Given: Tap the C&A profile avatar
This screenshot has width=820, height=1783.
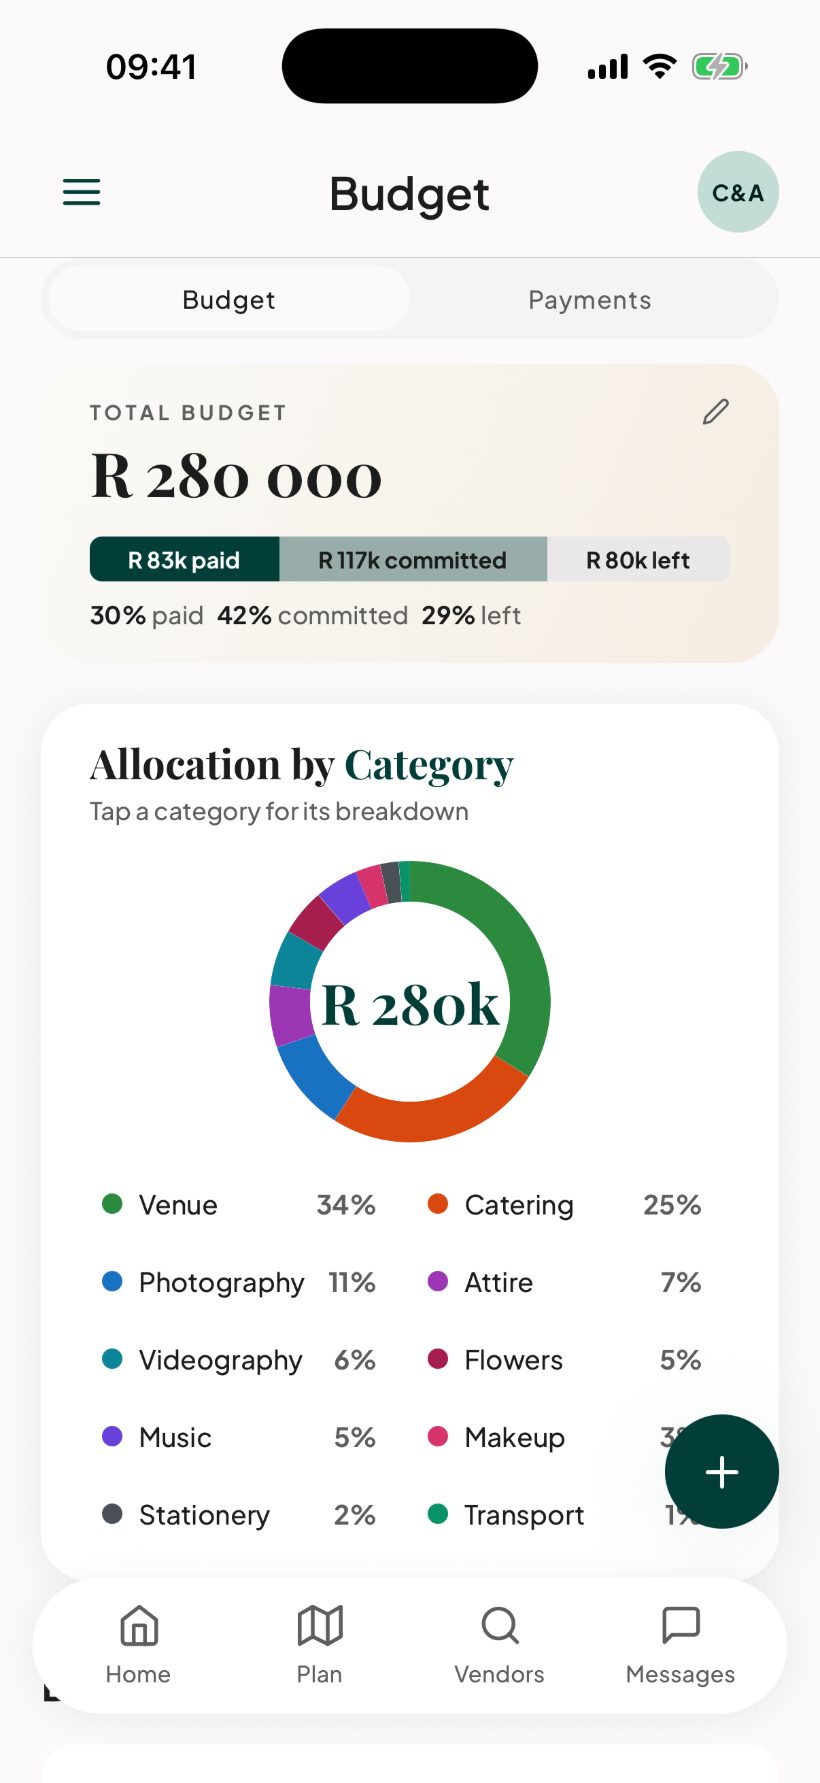Looking at the screenshot, I should click(738, 192).
